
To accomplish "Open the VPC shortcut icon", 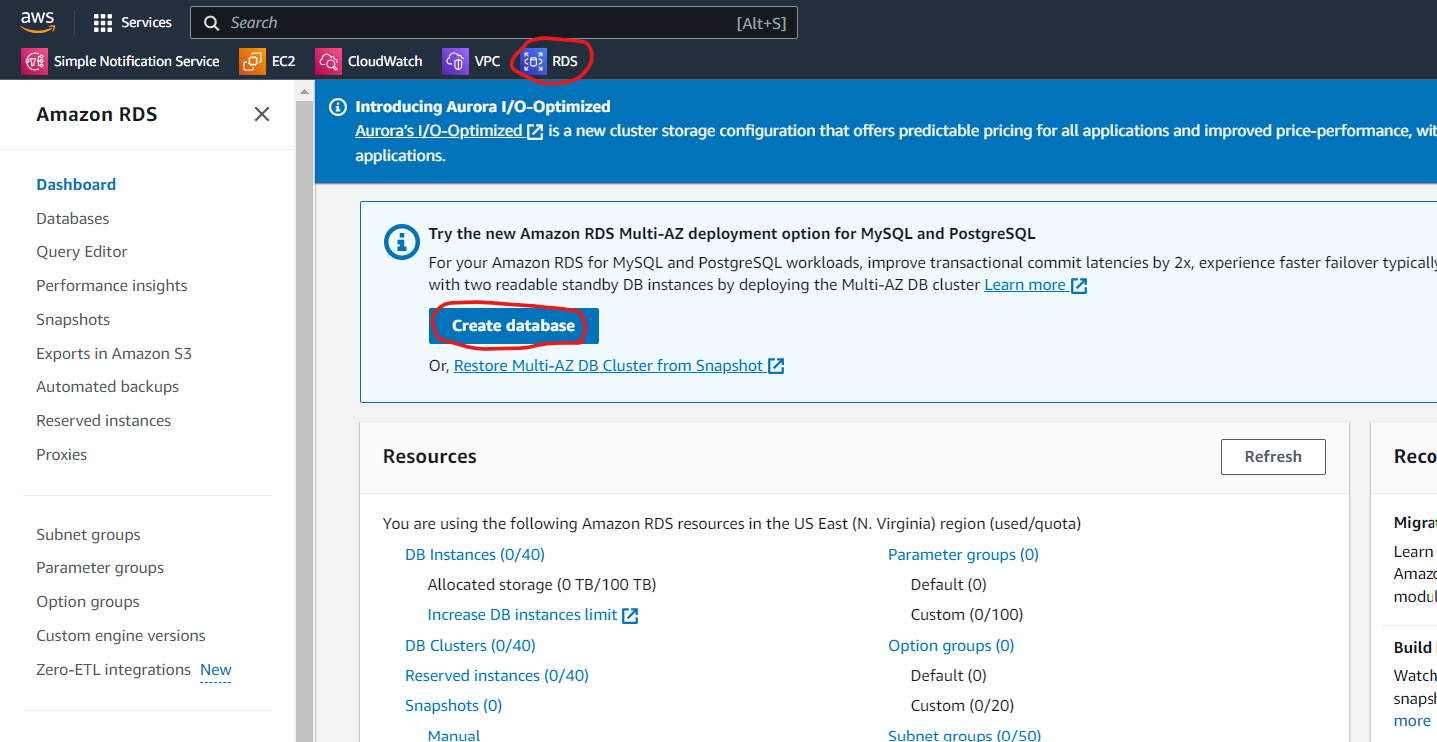I will coord(455,61).
